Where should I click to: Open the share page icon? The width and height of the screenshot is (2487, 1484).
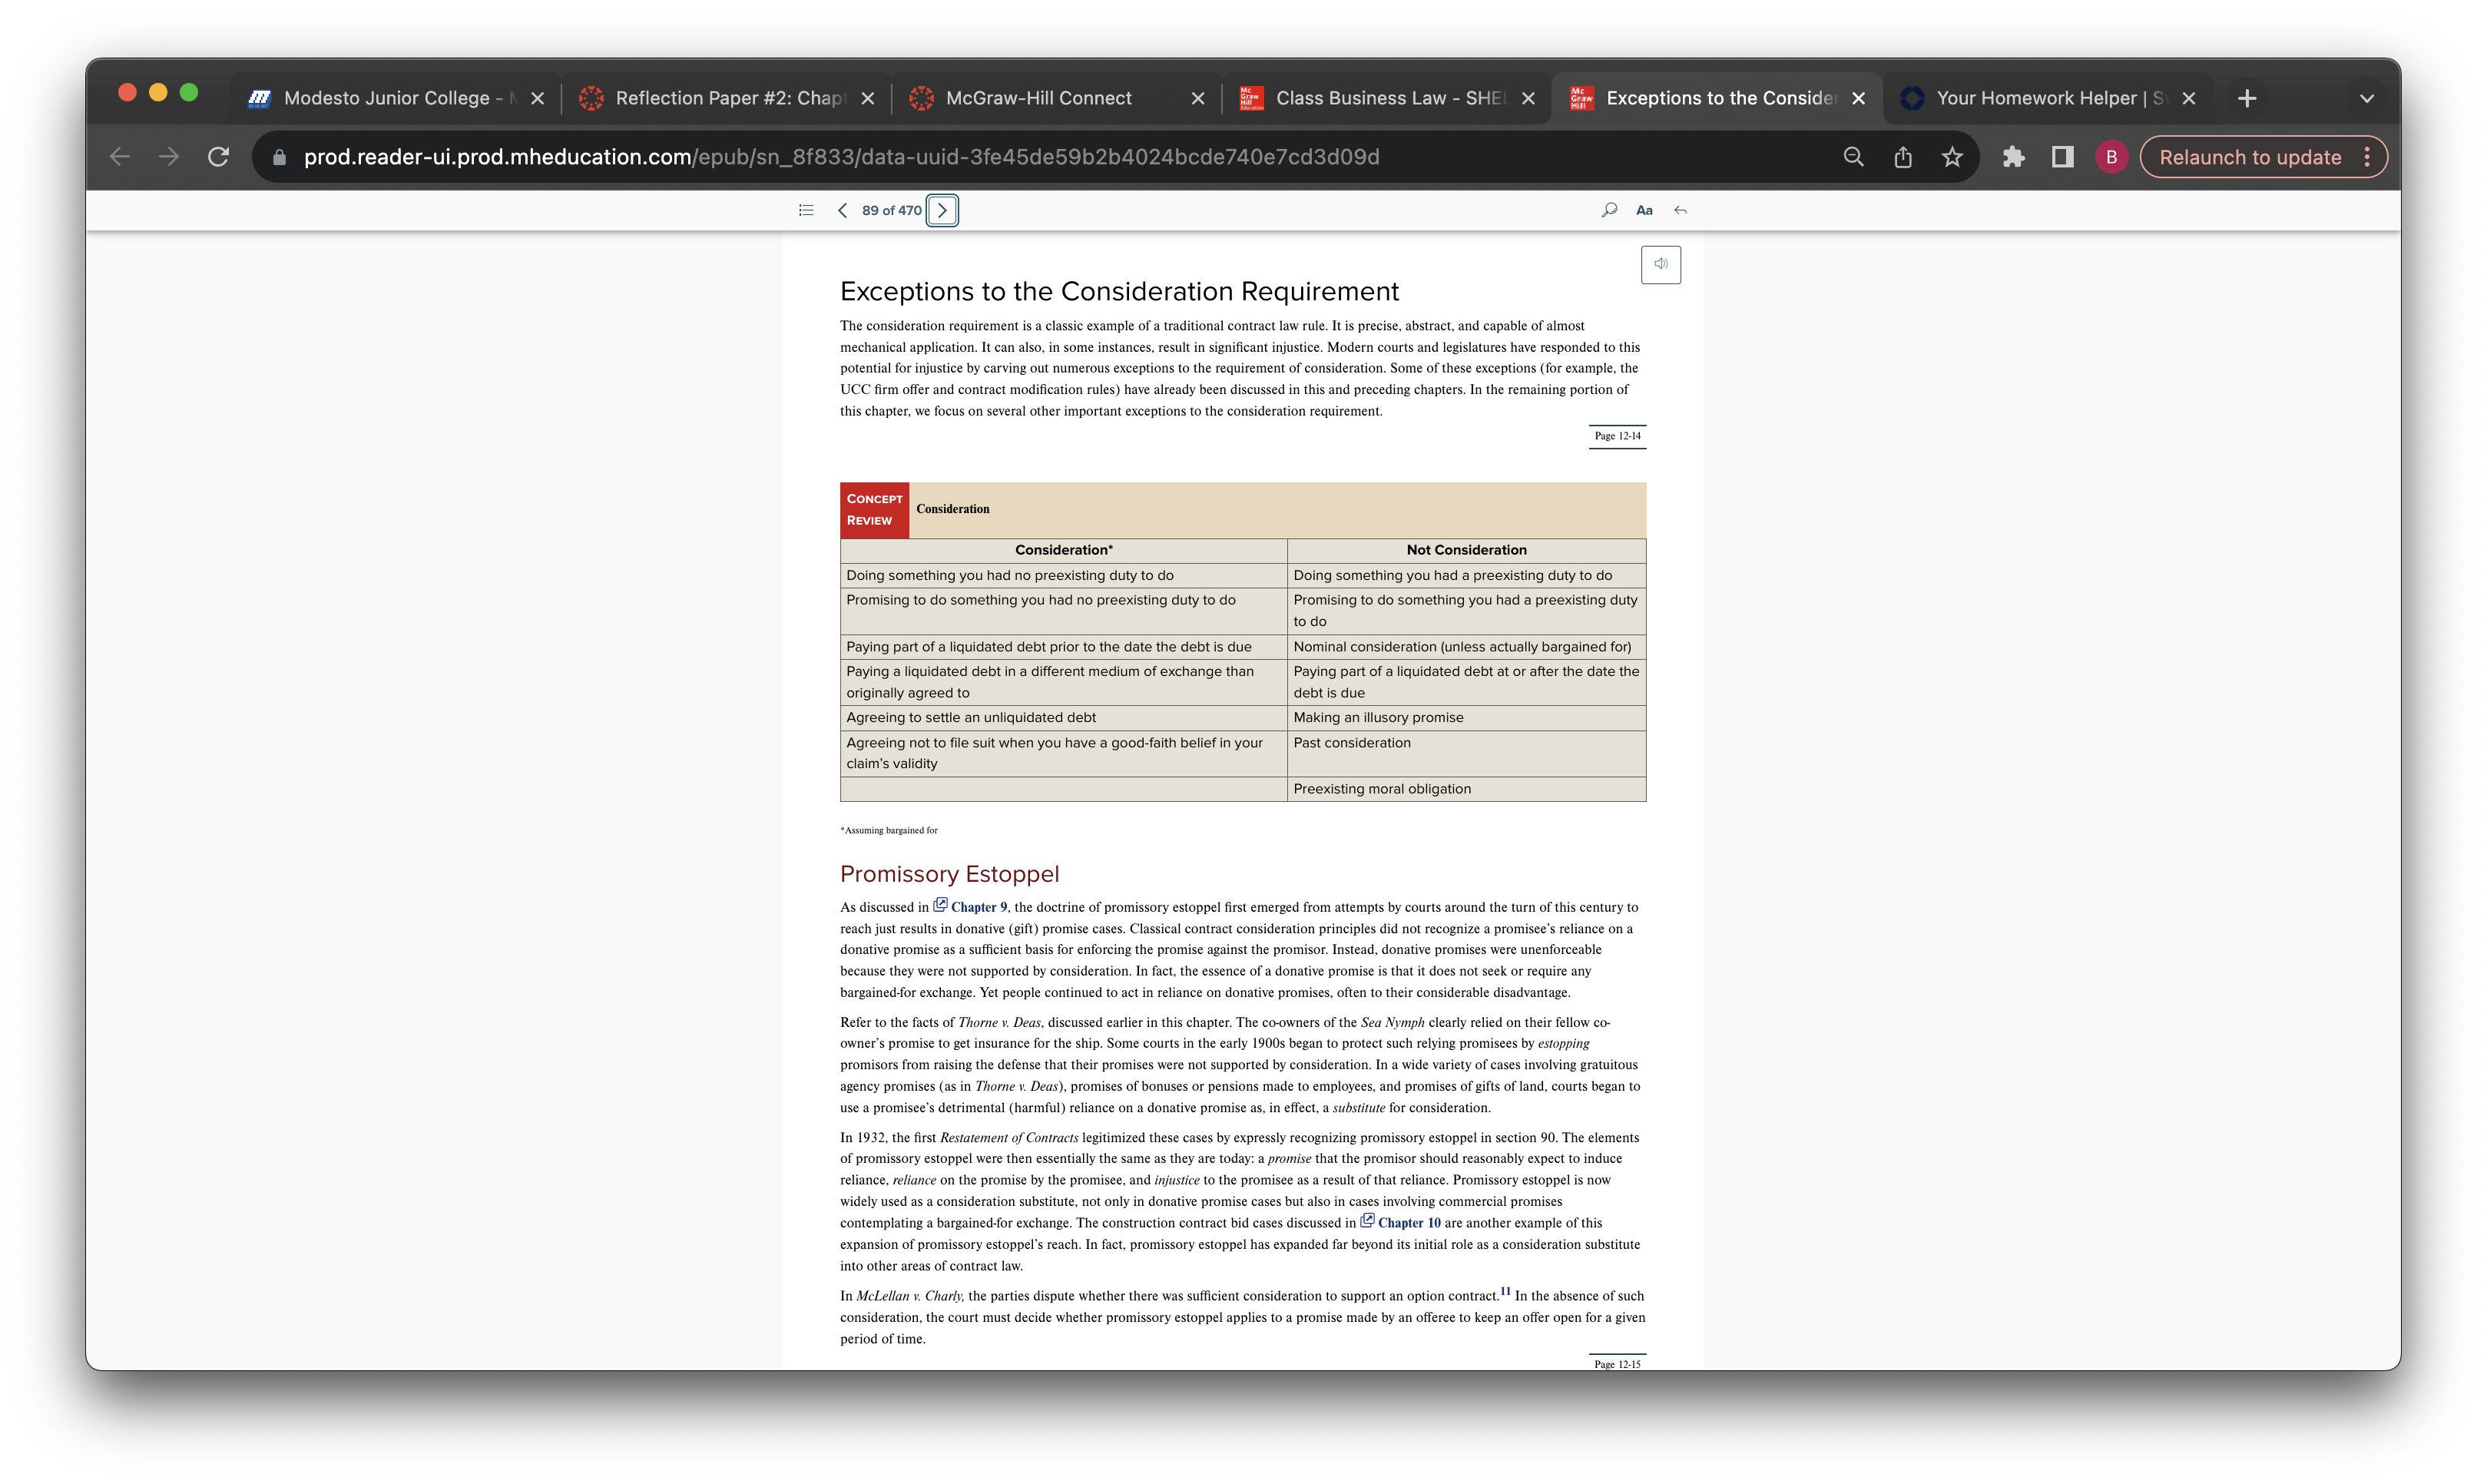(1902, 157)
